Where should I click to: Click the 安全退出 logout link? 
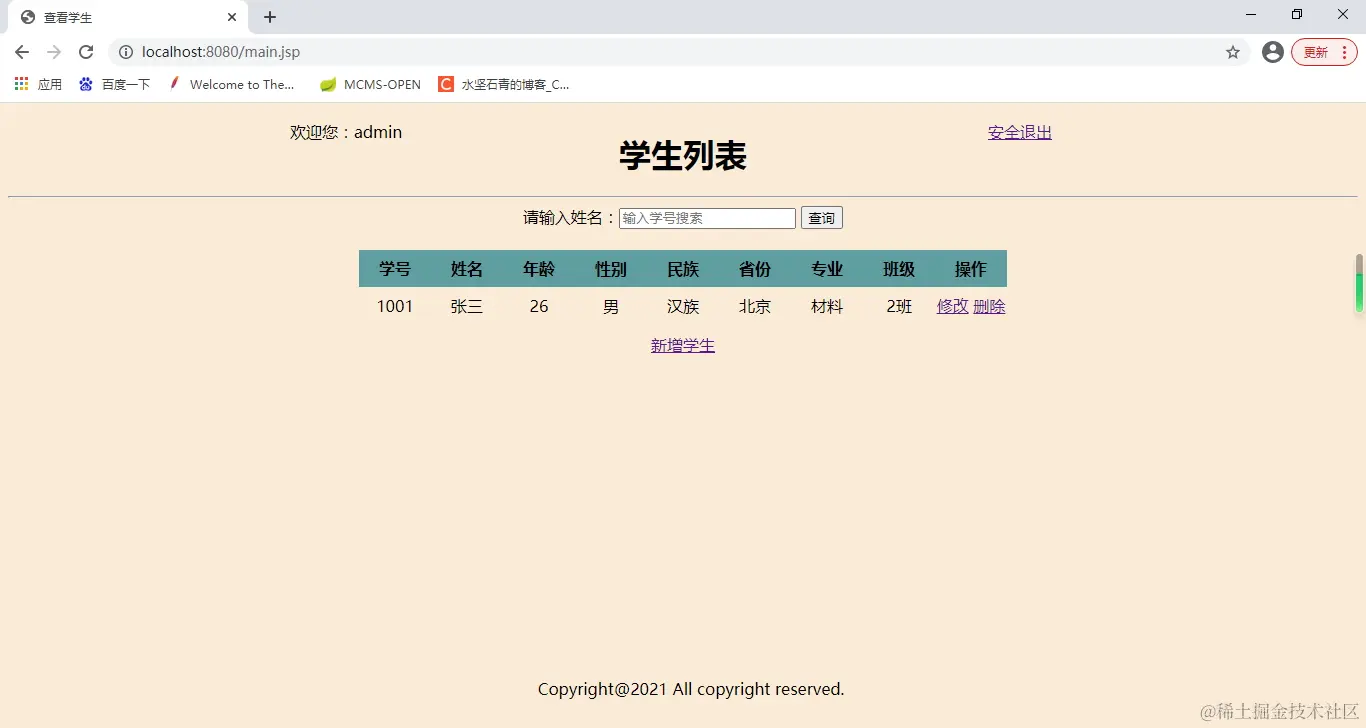pos(1019,131)
